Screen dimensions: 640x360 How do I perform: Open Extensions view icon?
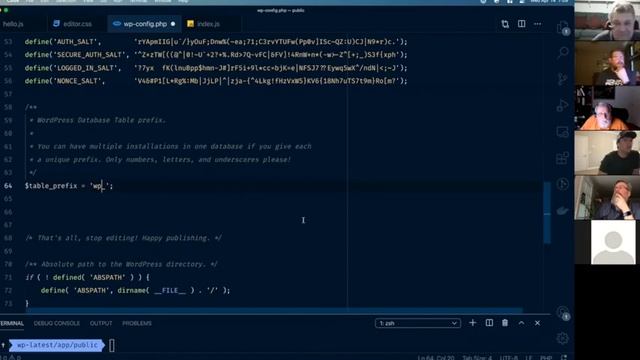tap(562, 158)
